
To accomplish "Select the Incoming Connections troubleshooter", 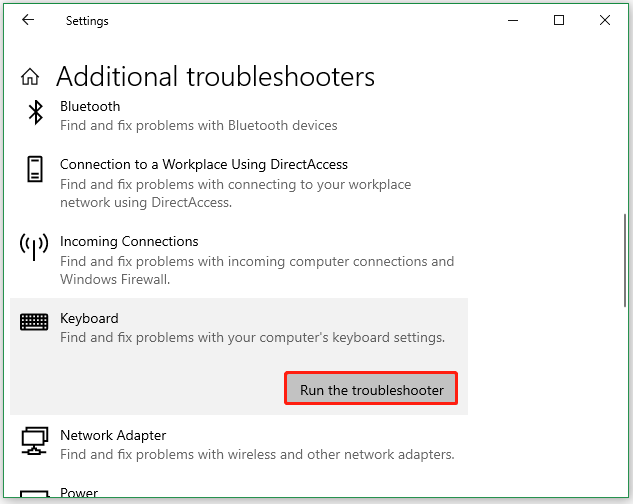I will 129,241.
